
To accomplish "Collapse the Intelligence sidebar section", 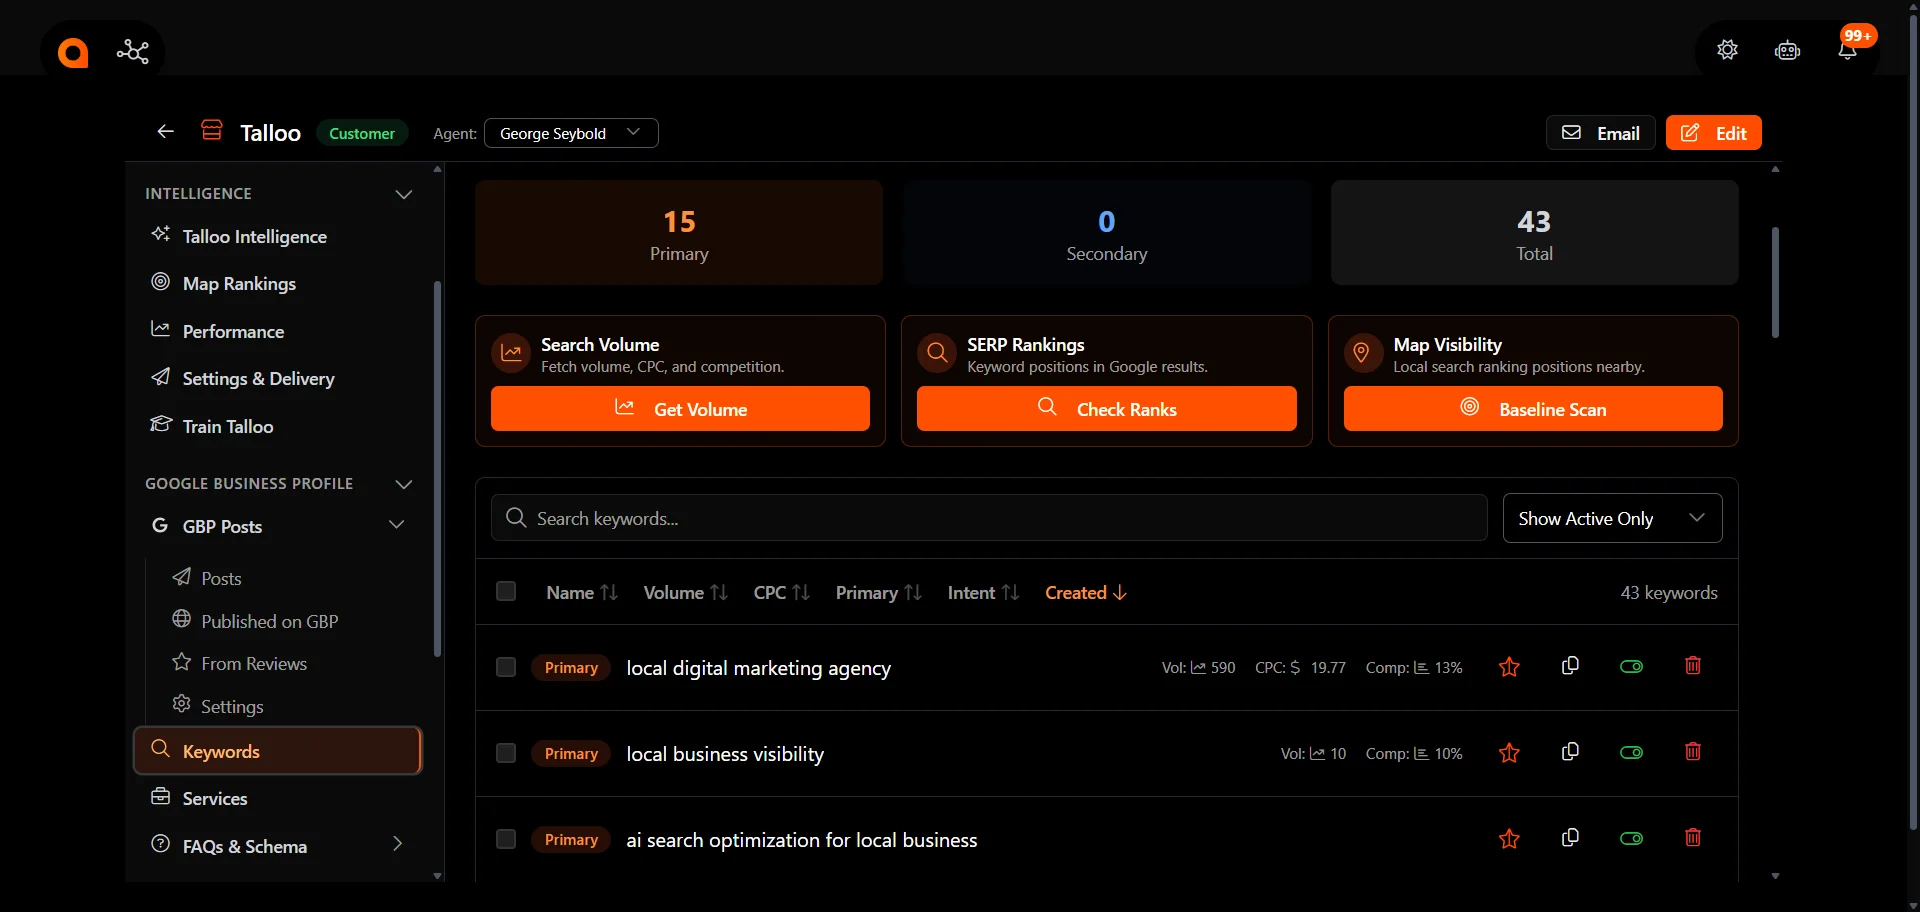I will (404, 194).
